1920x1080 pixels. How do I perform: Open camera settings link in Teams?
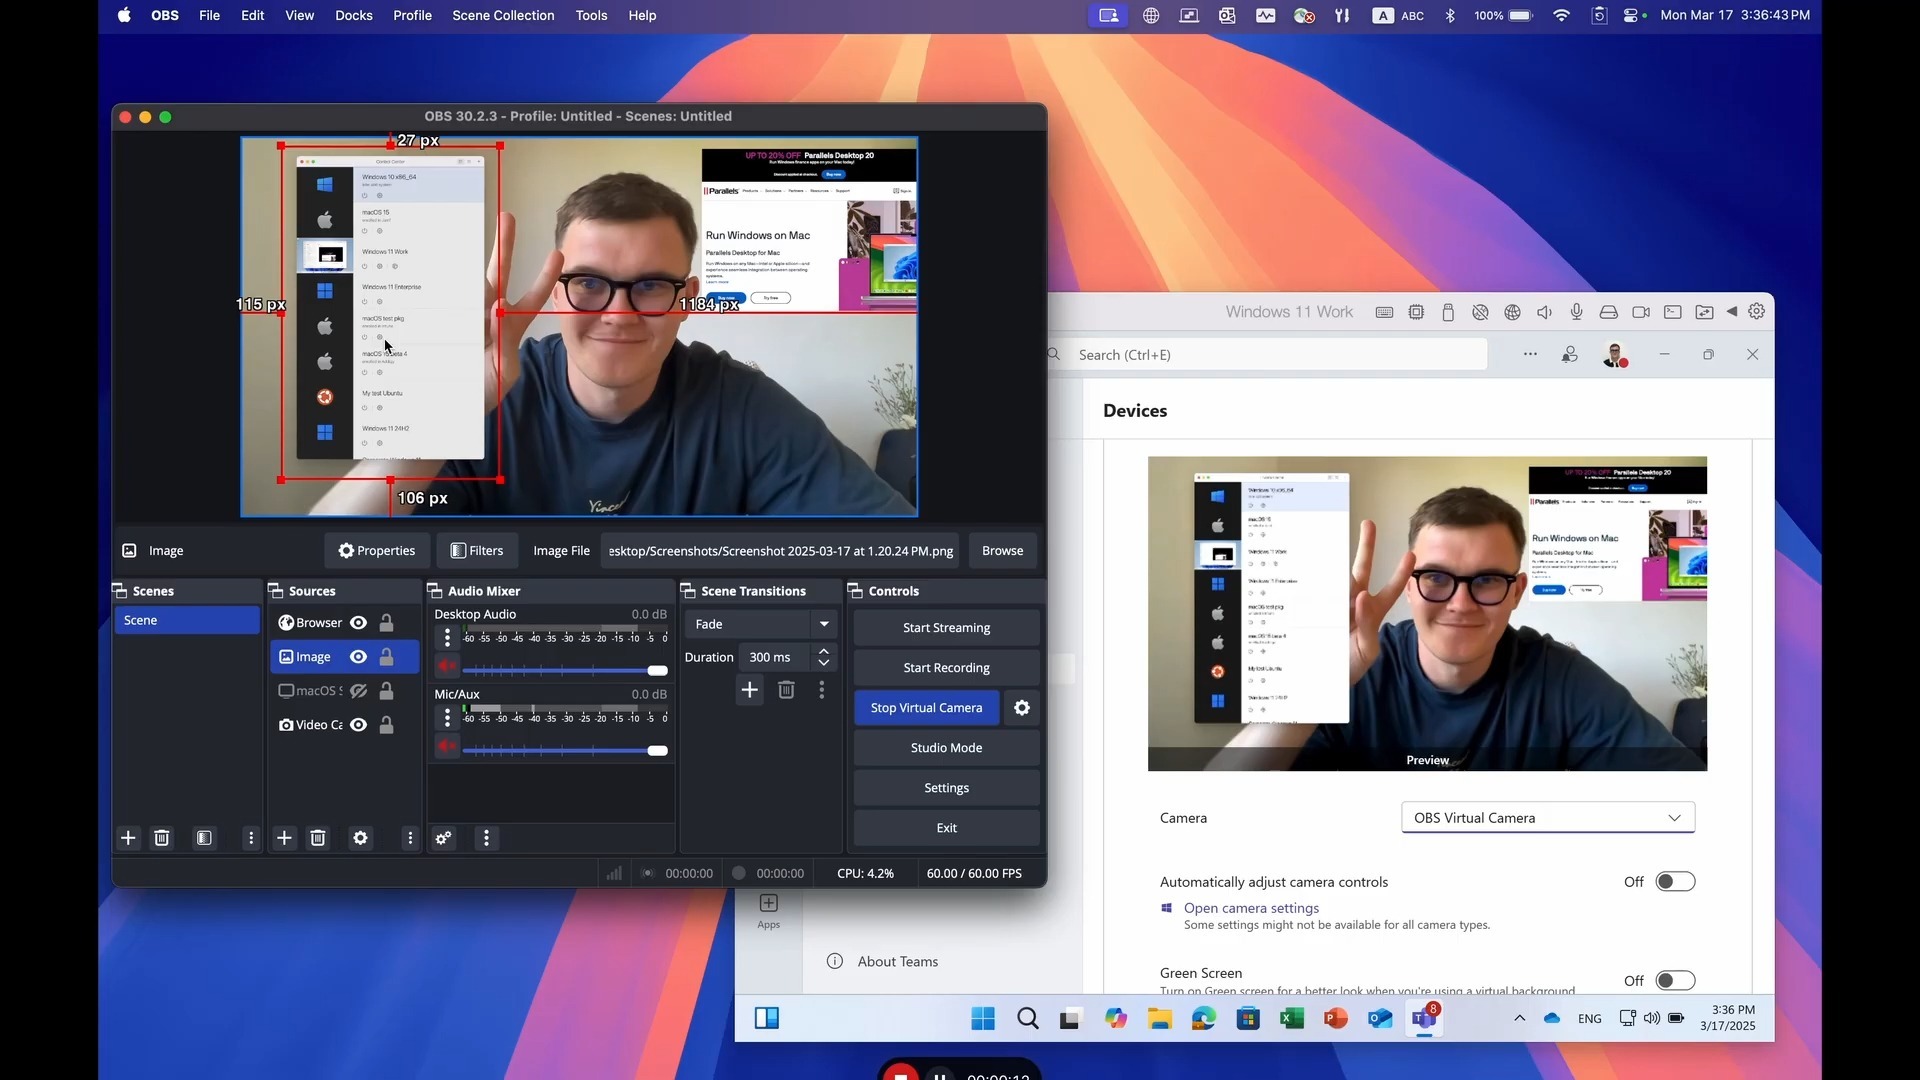point(1251,908)
